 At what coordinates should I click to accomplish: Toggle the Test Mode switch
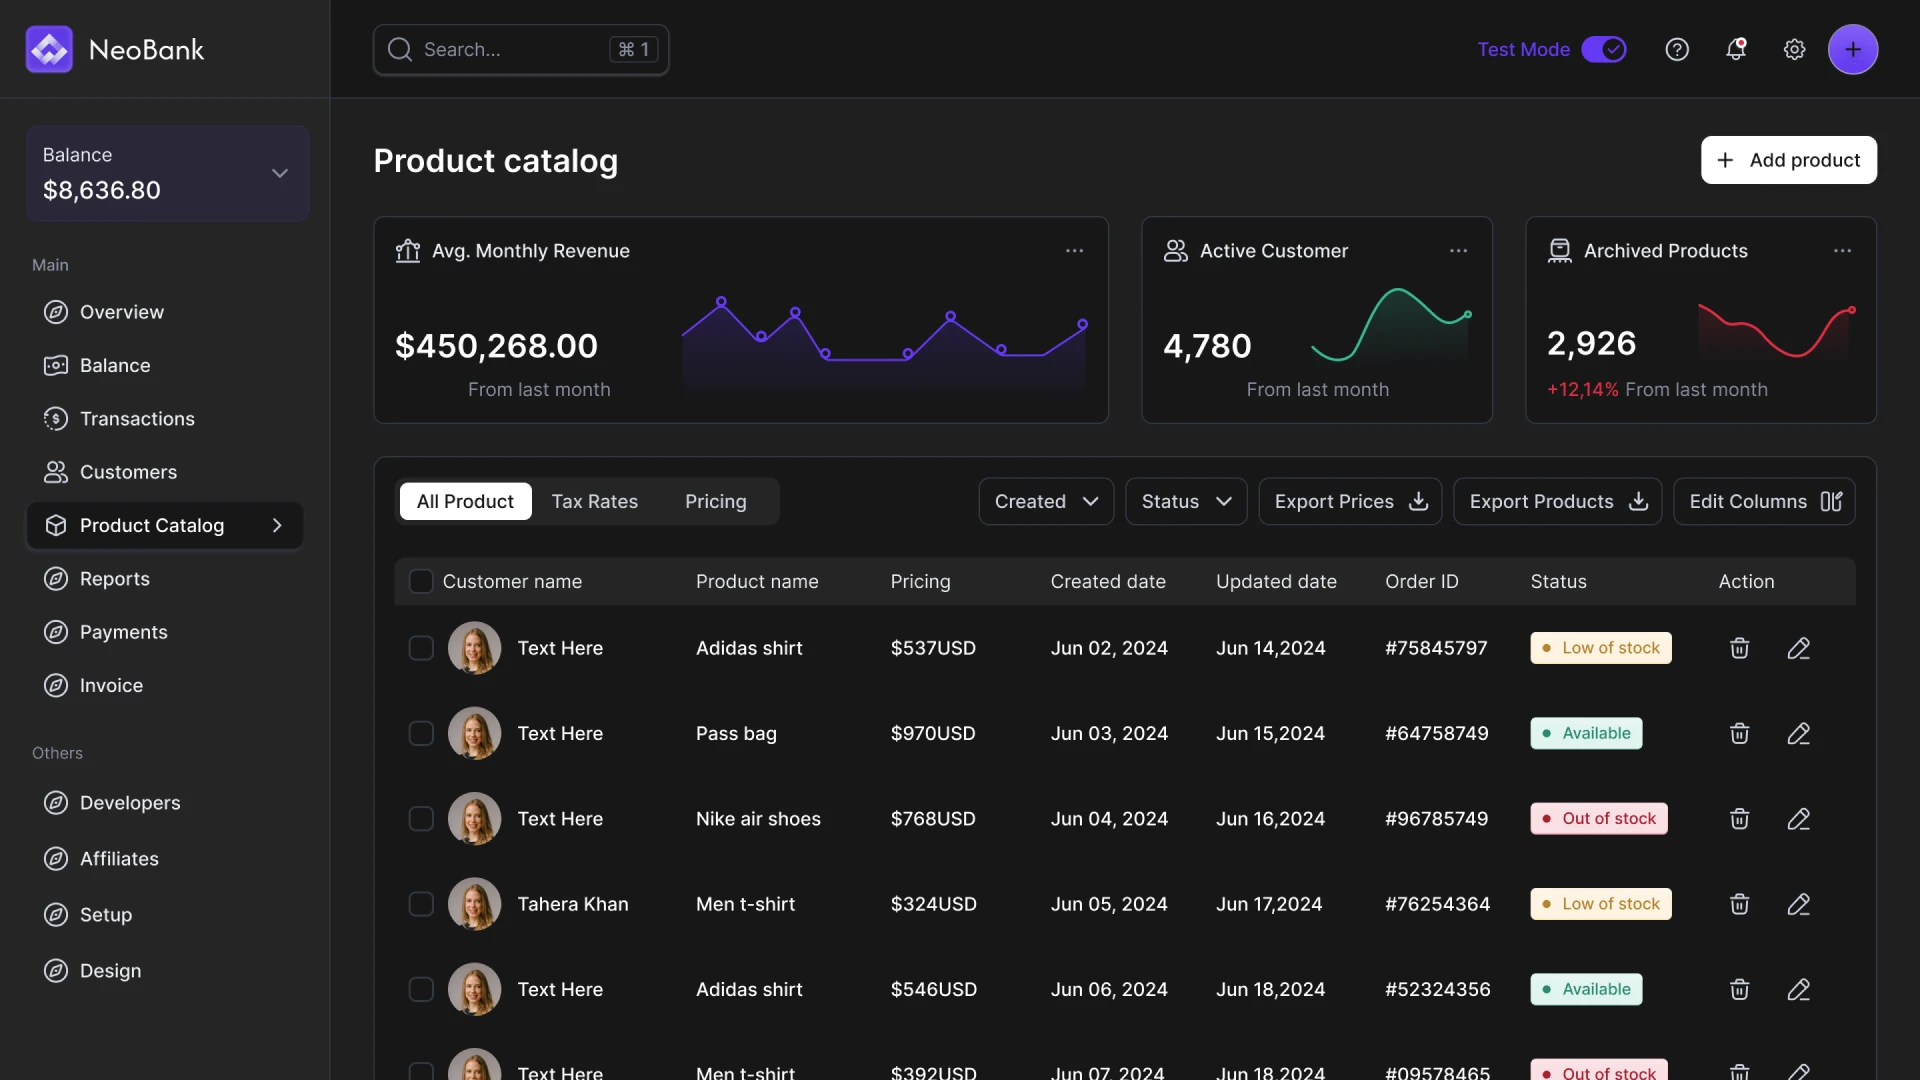point(1604,49)
